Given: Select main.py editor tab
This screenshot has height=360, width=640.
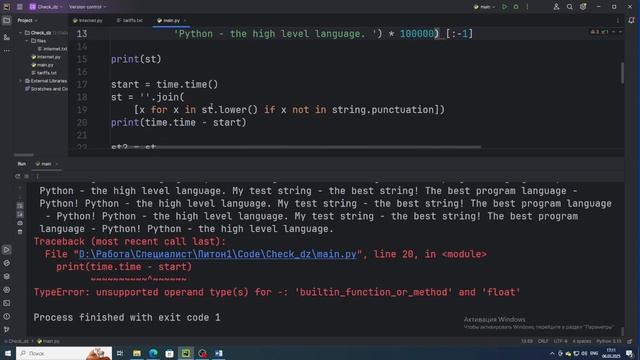Looking at the screenshot, I should pos(169,20).
